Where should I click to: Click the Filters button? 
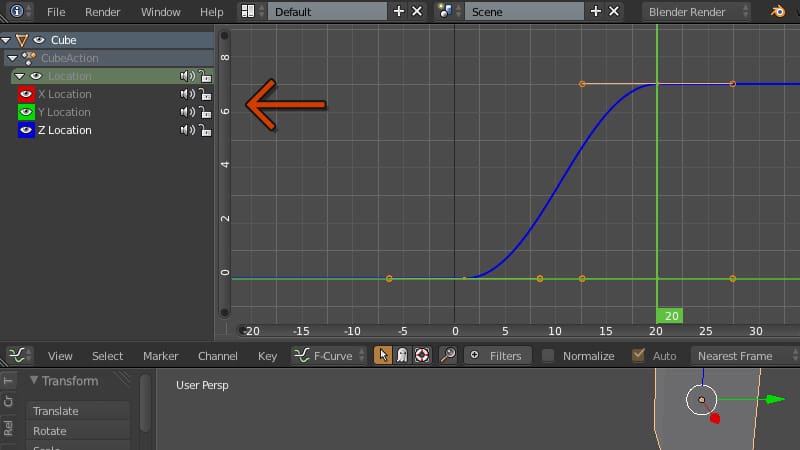pos(497,355)
